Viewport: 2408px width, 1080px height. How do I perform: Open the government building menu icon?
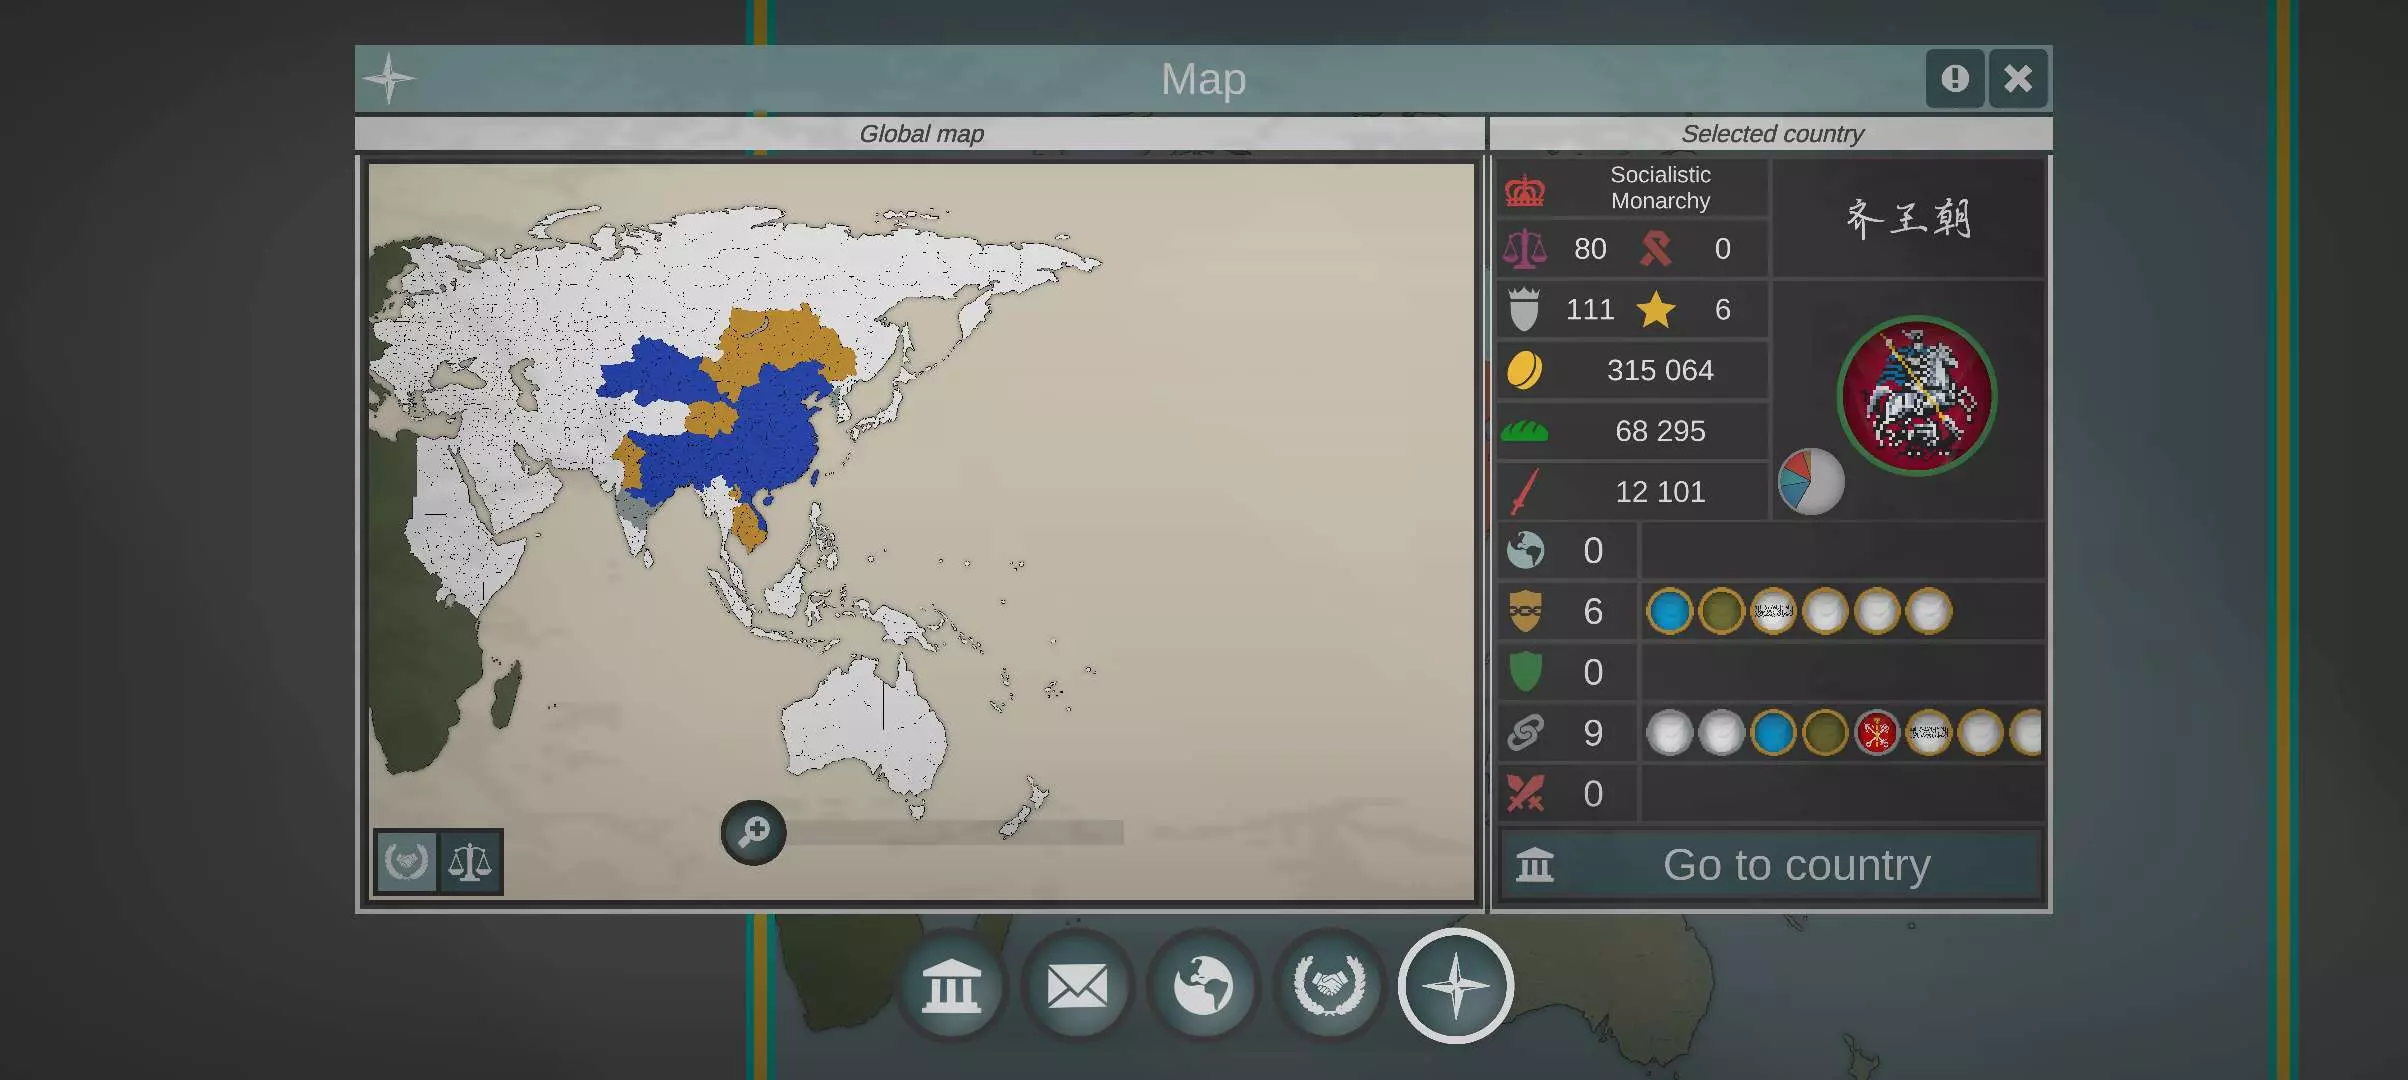point(950,986)
